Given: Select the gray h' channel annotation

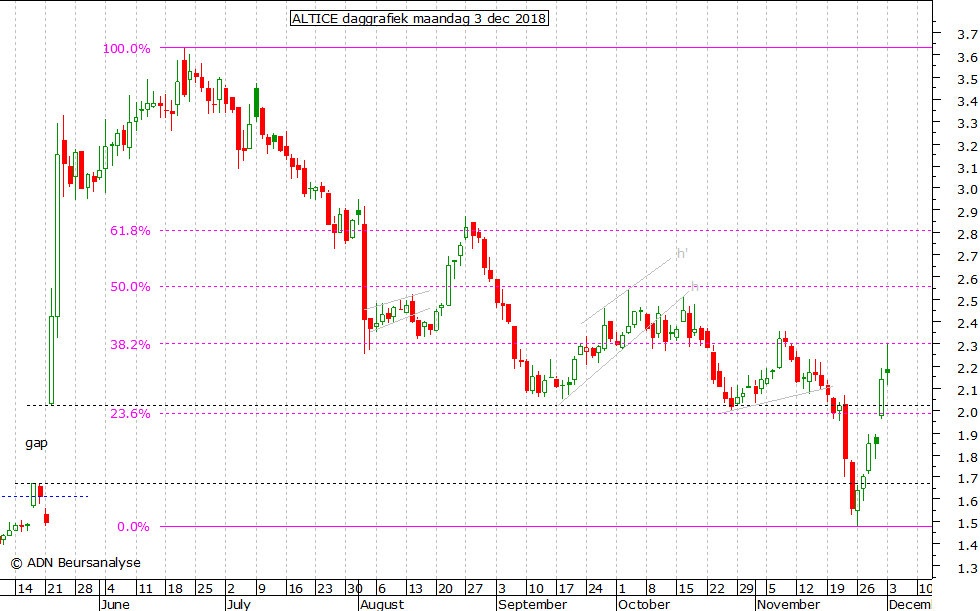Looking at the screenshot, I should (x=682, y=253).
